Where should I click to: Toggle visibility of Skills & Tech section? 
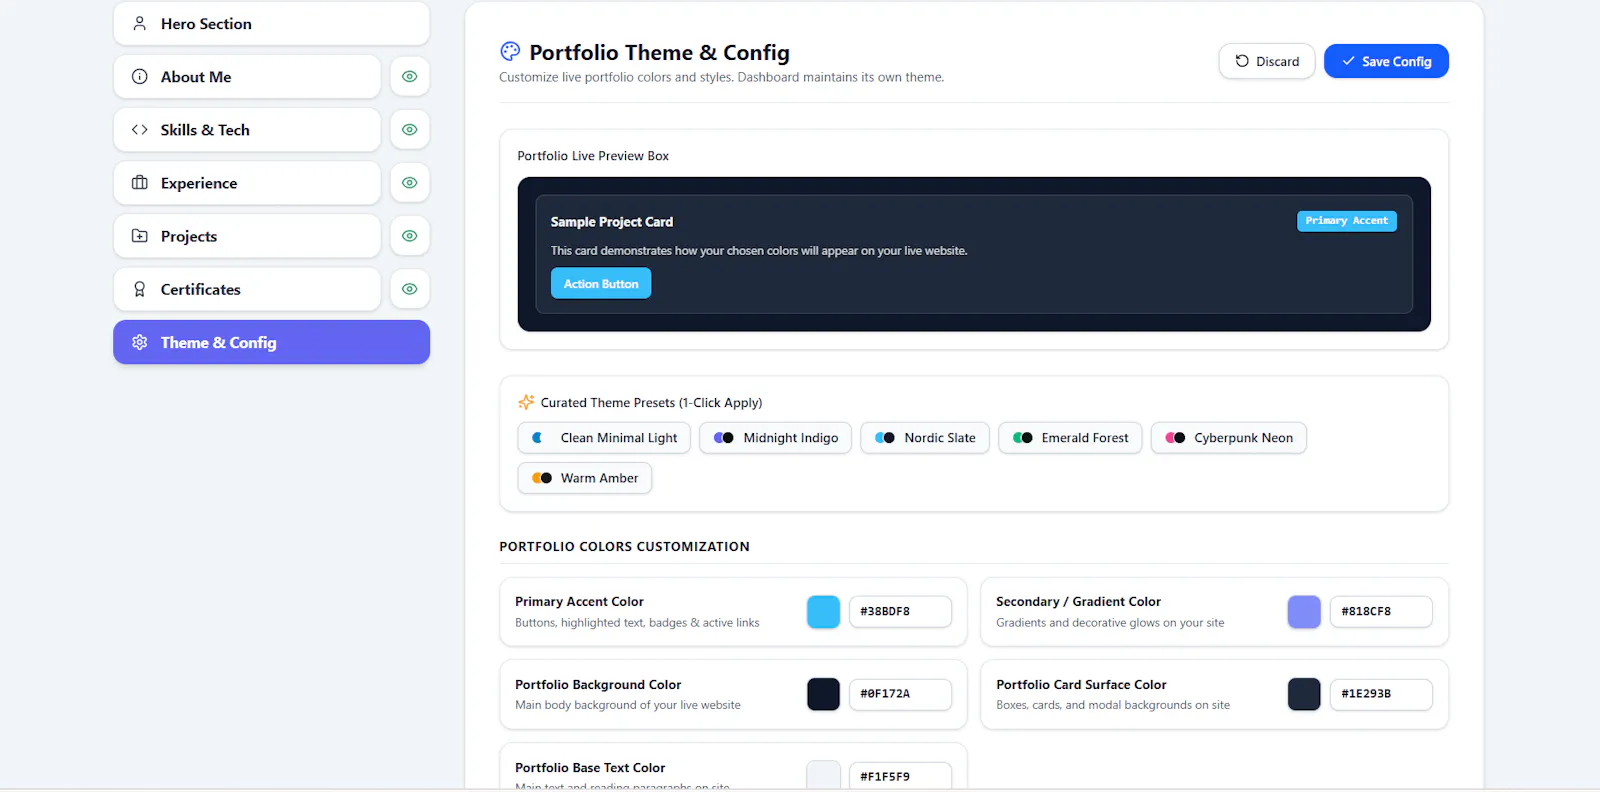click(x=410, y=129)
